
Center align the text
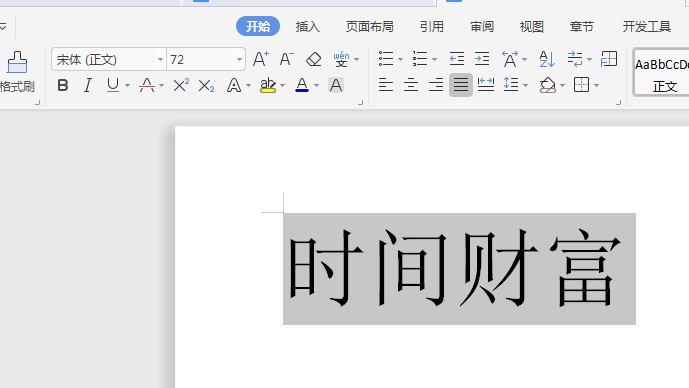point(411,84)
